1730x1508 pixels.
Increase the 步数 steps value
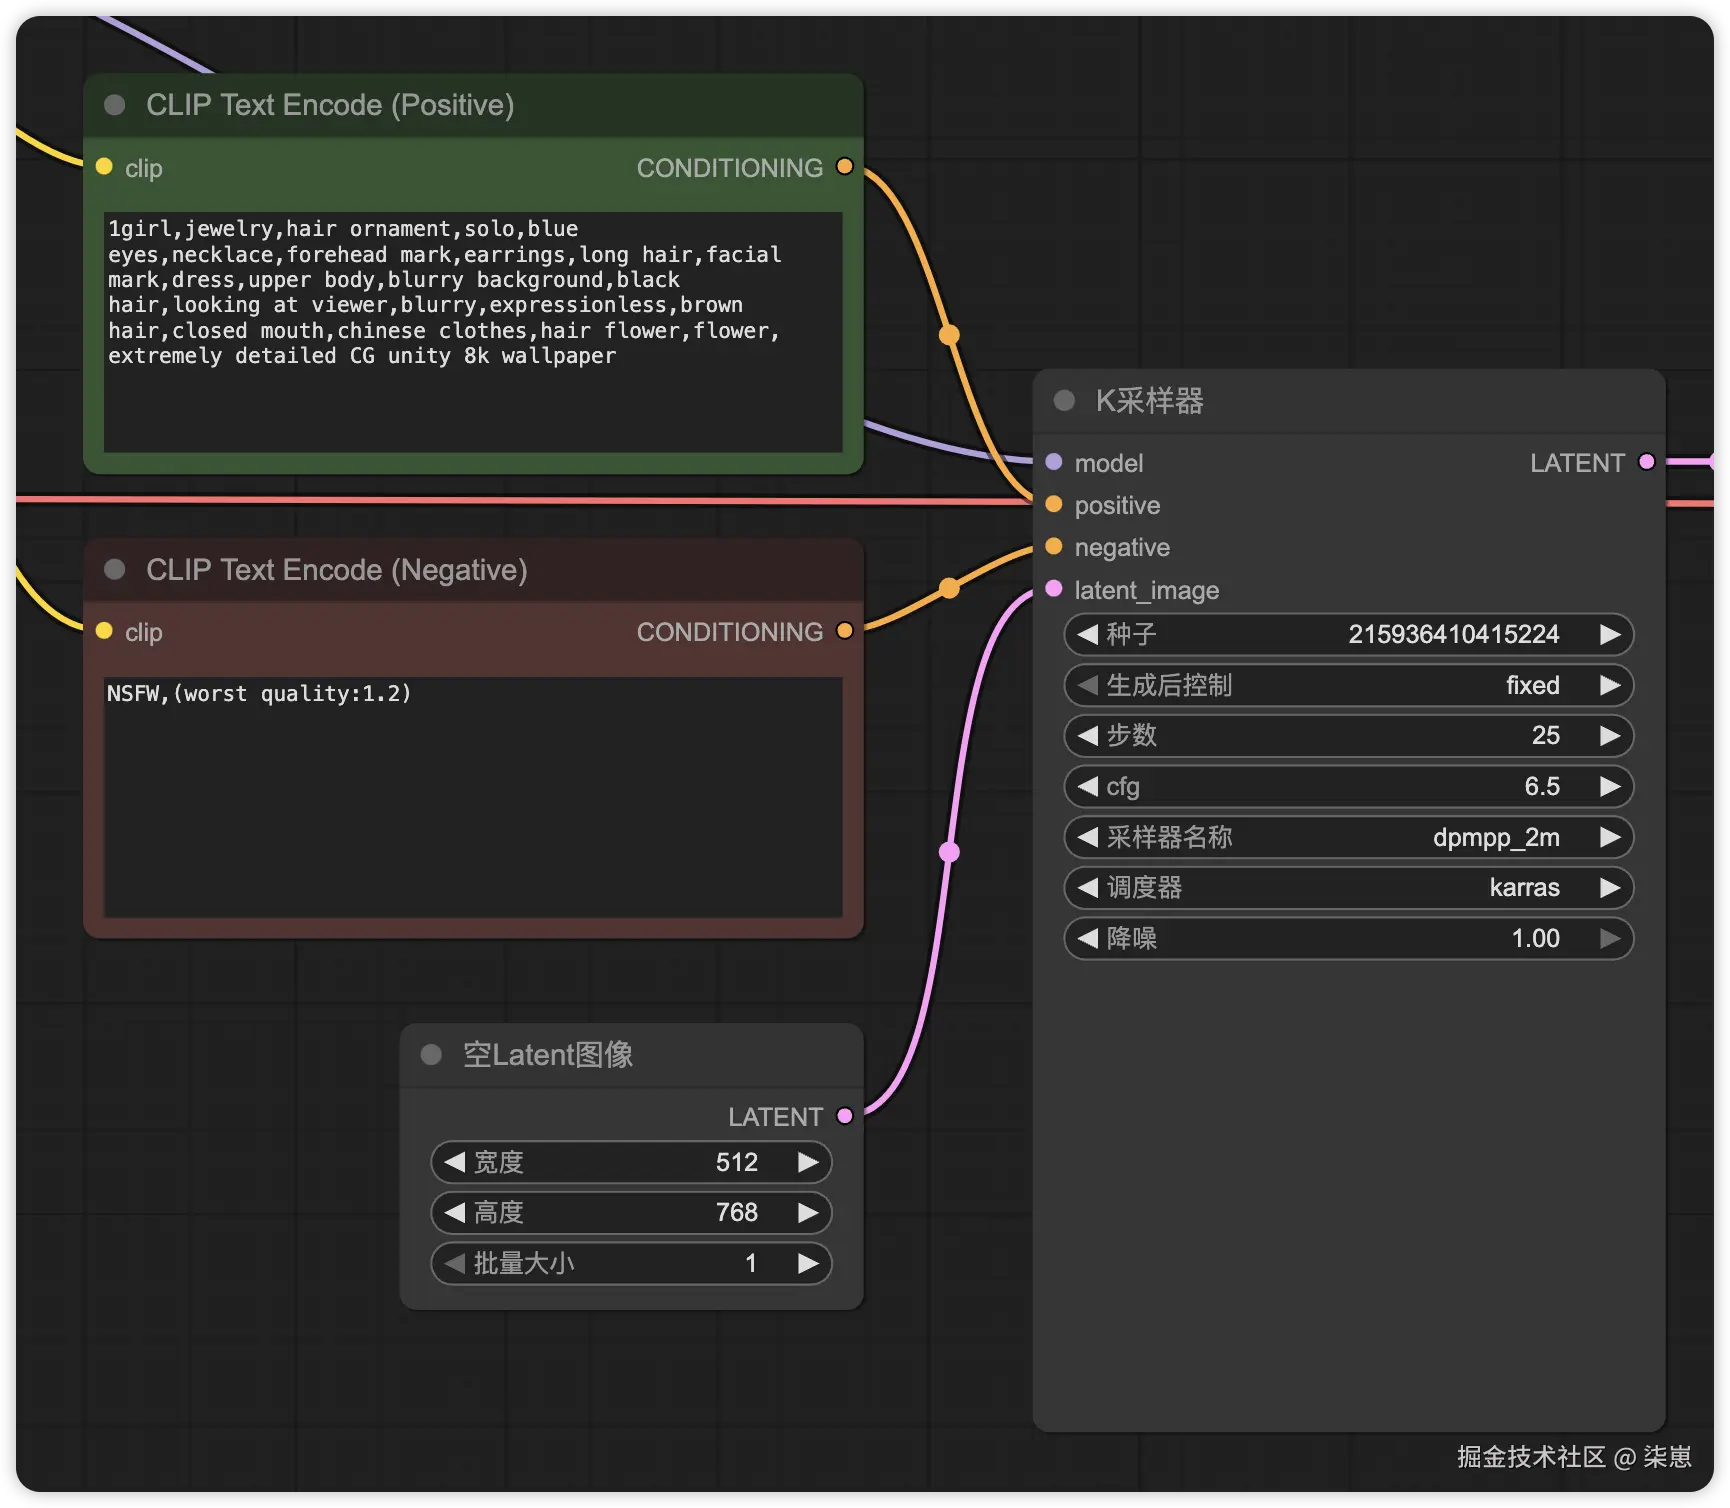(1610, 736)
